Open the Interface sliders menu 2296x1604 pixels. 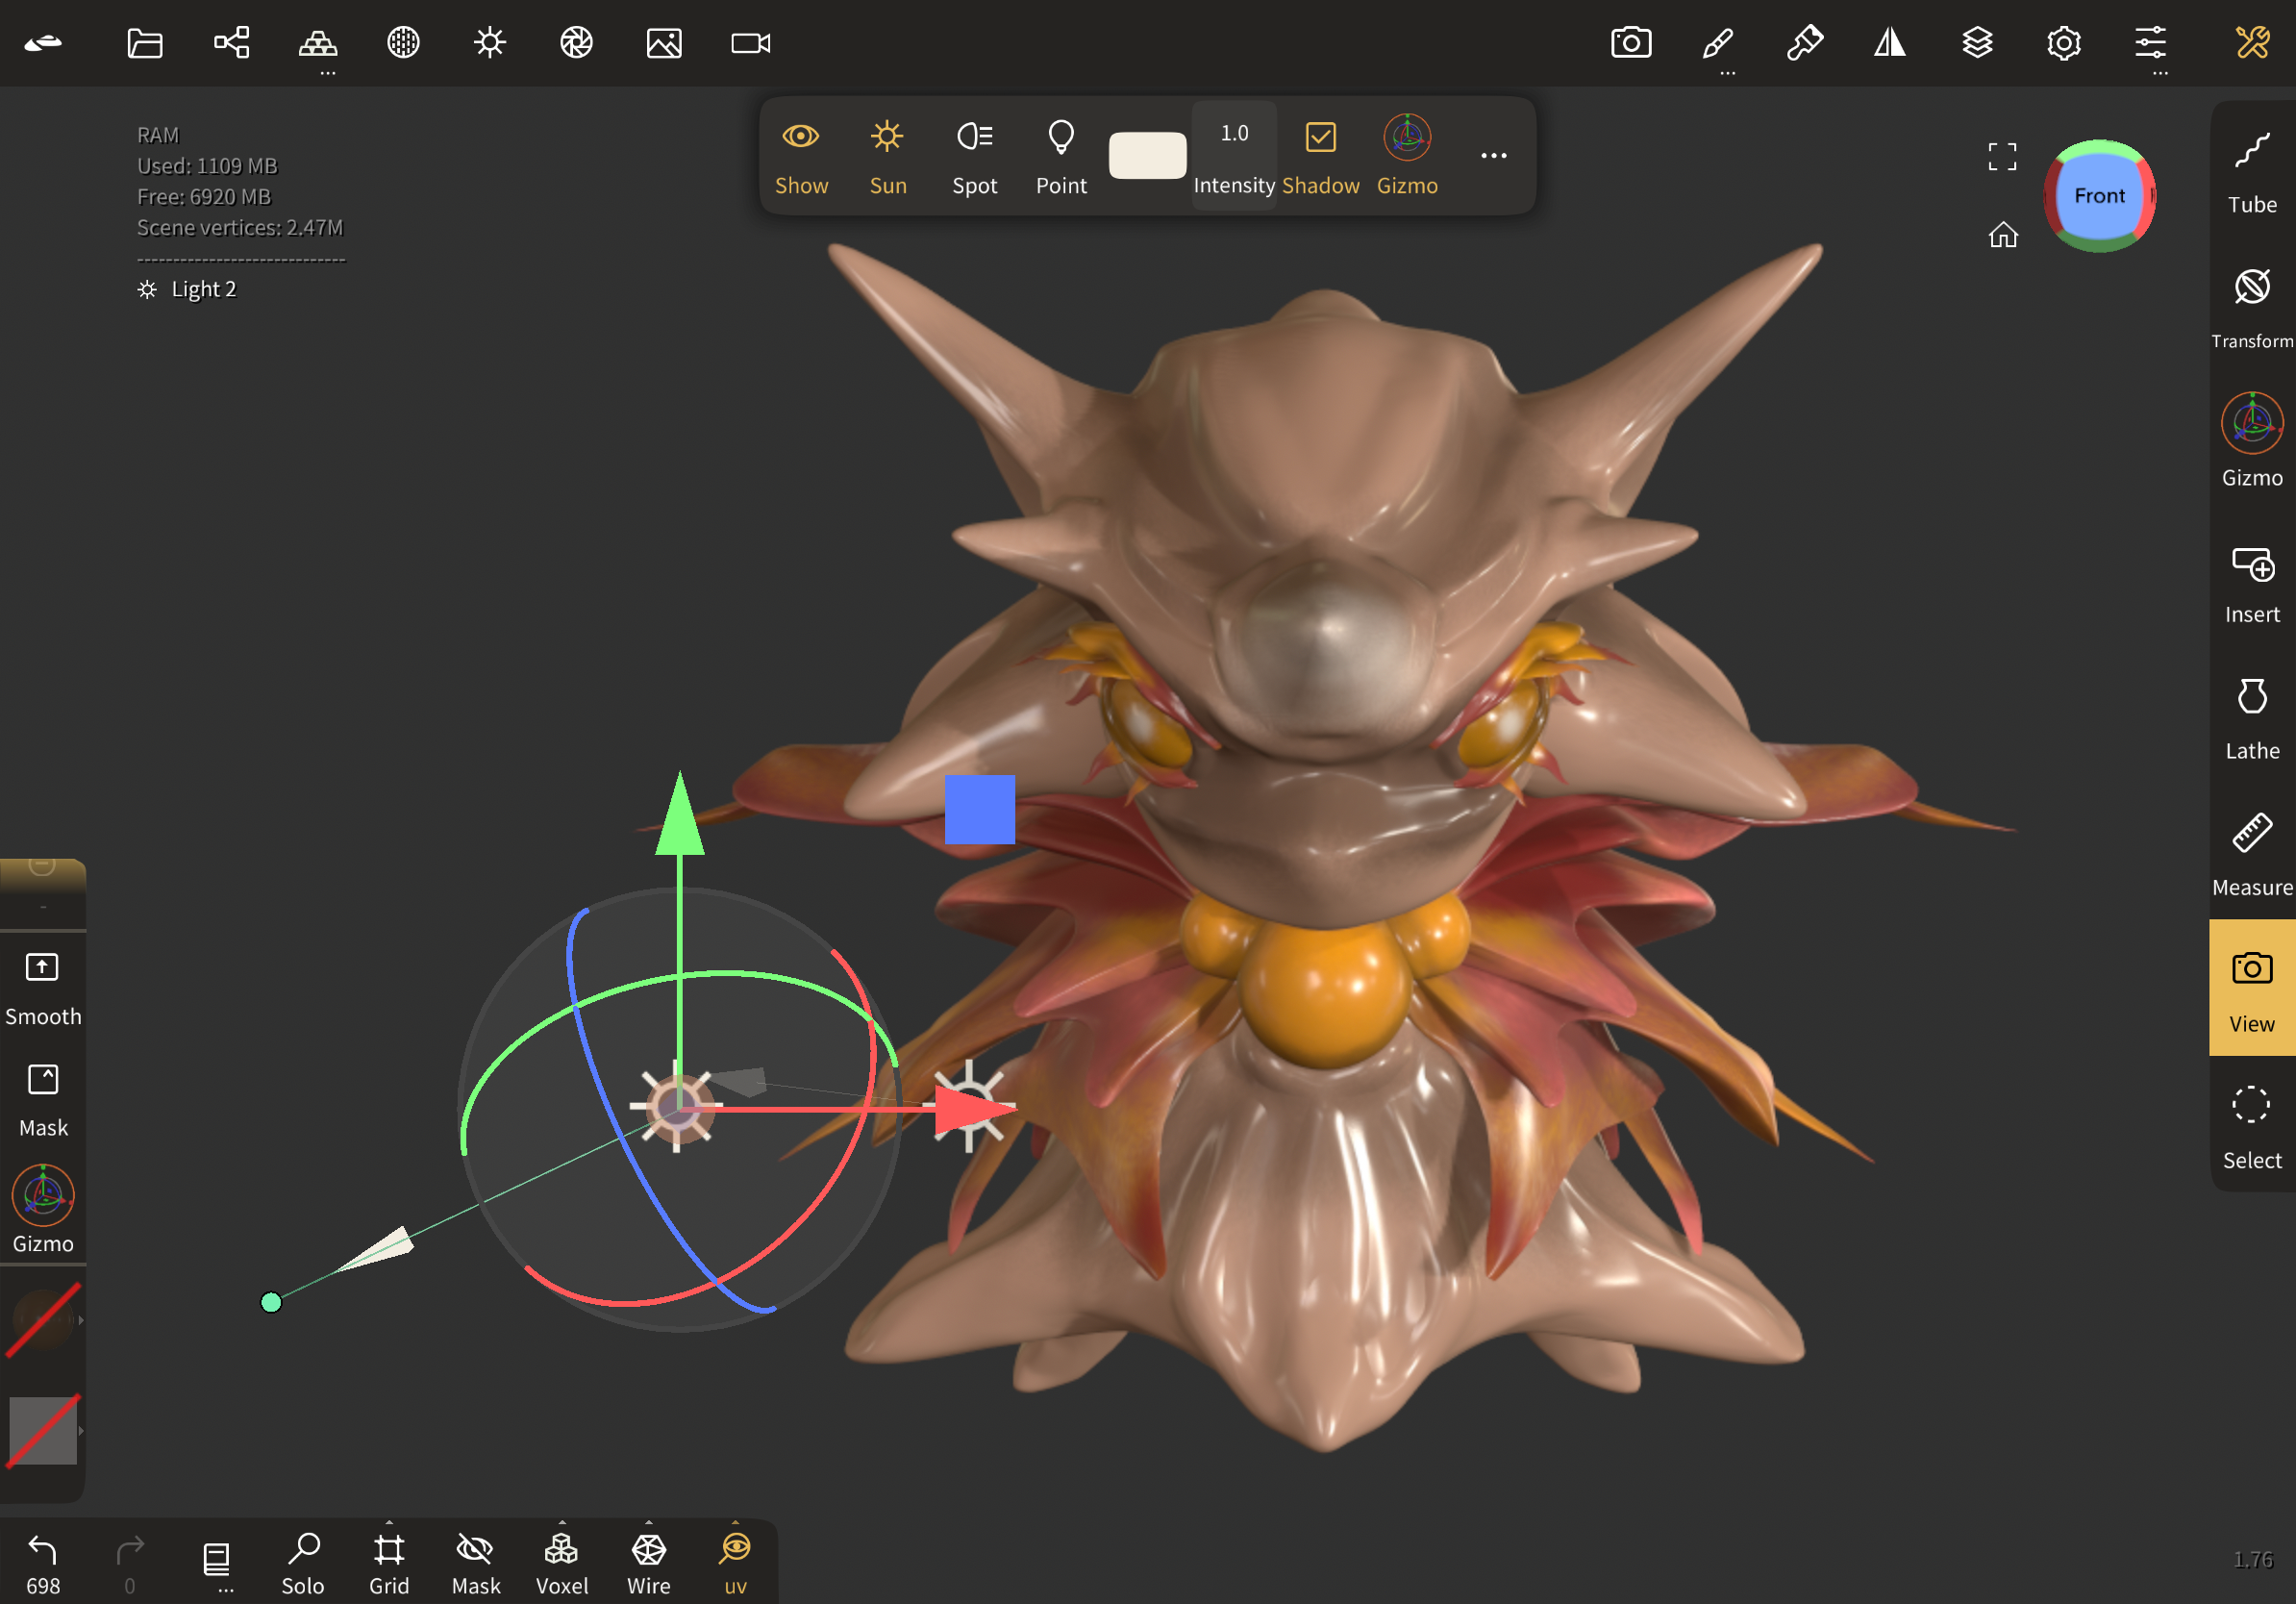[x=2150, y=43]
